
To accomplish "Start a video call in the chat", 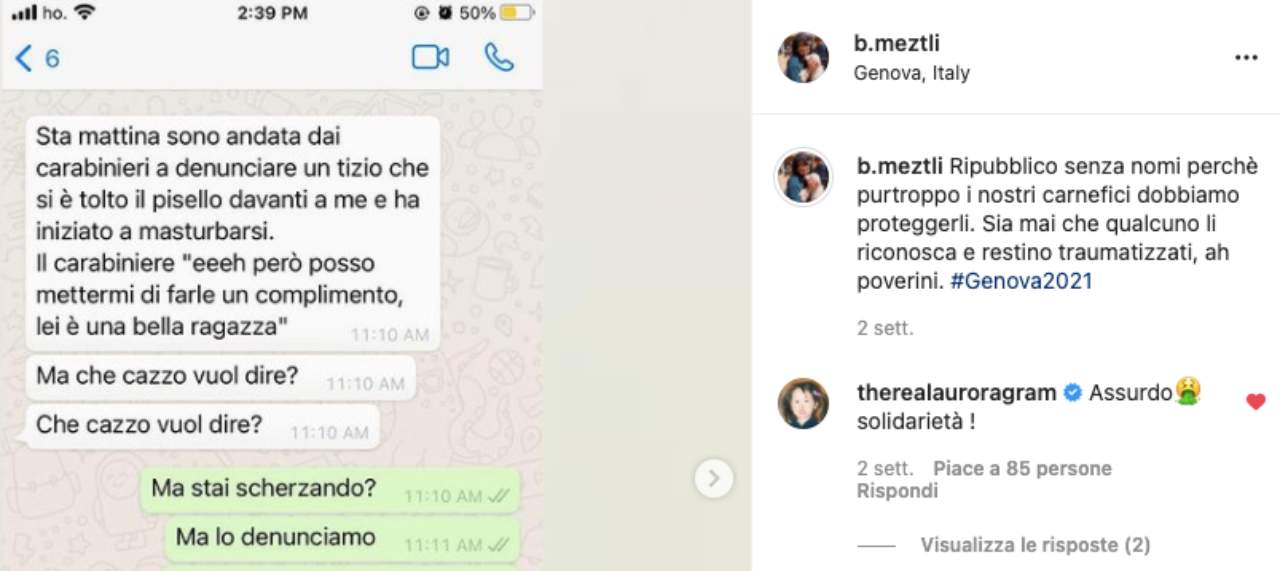I will [x=430, y=58].
